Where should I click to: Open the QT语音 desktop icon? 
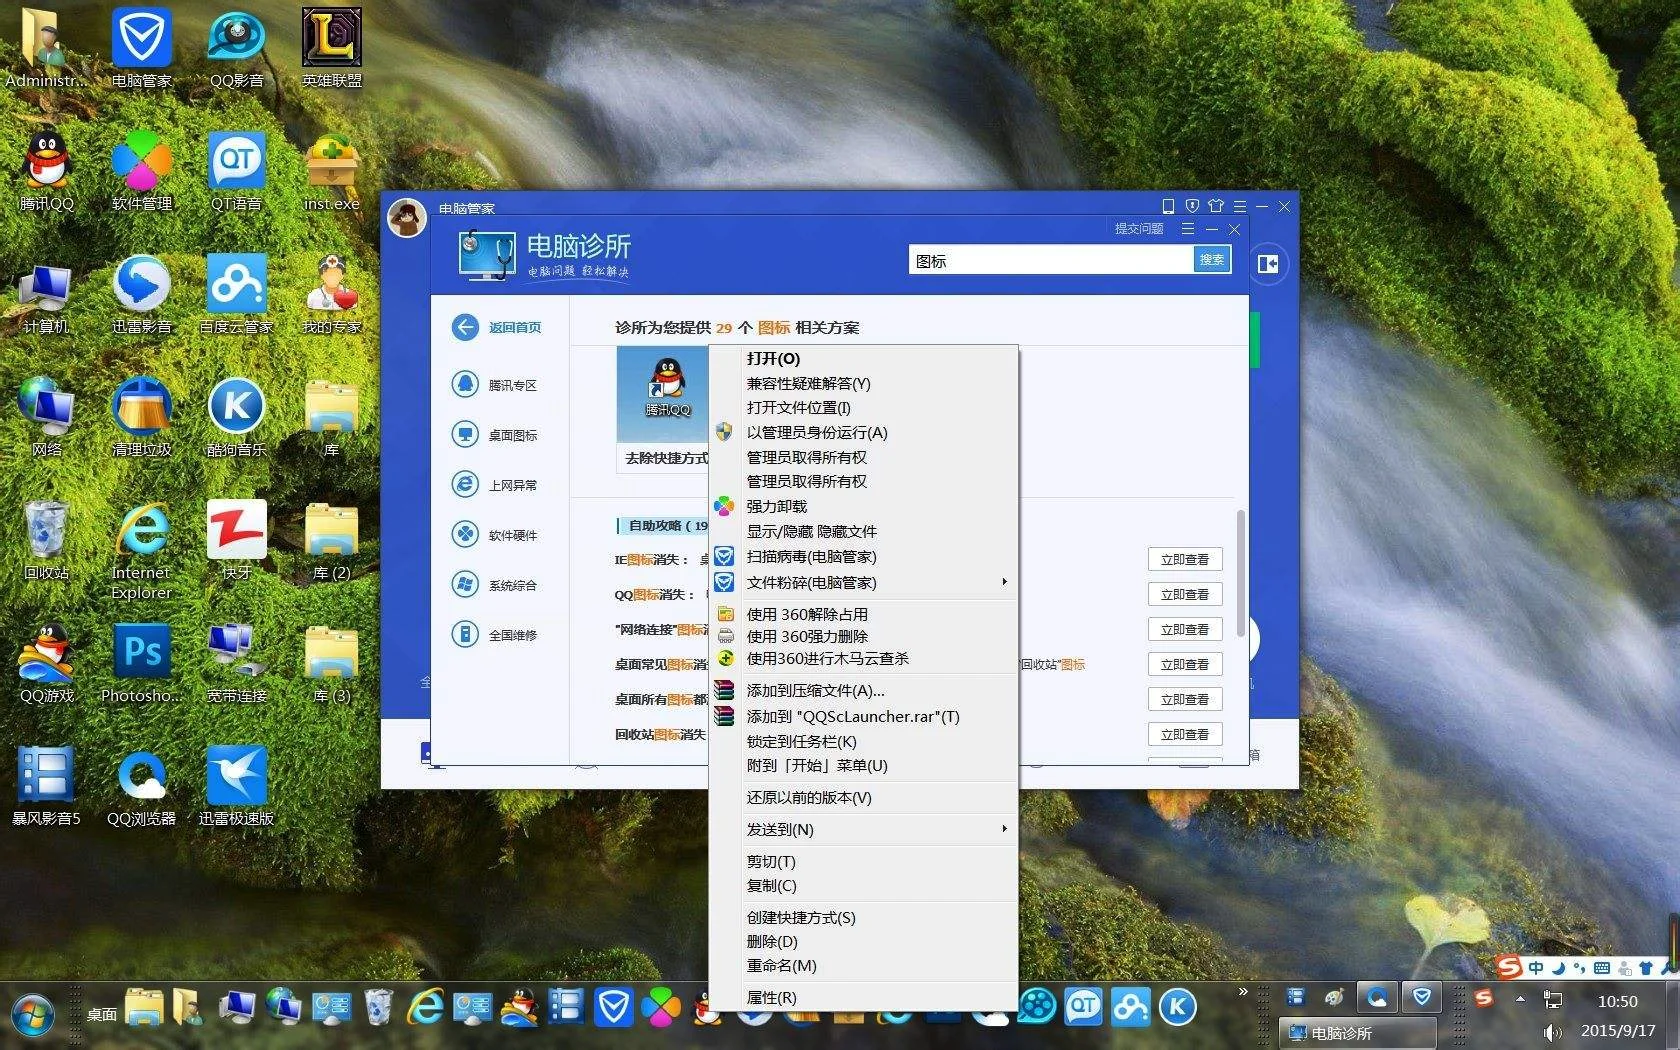tap(236, 170)
